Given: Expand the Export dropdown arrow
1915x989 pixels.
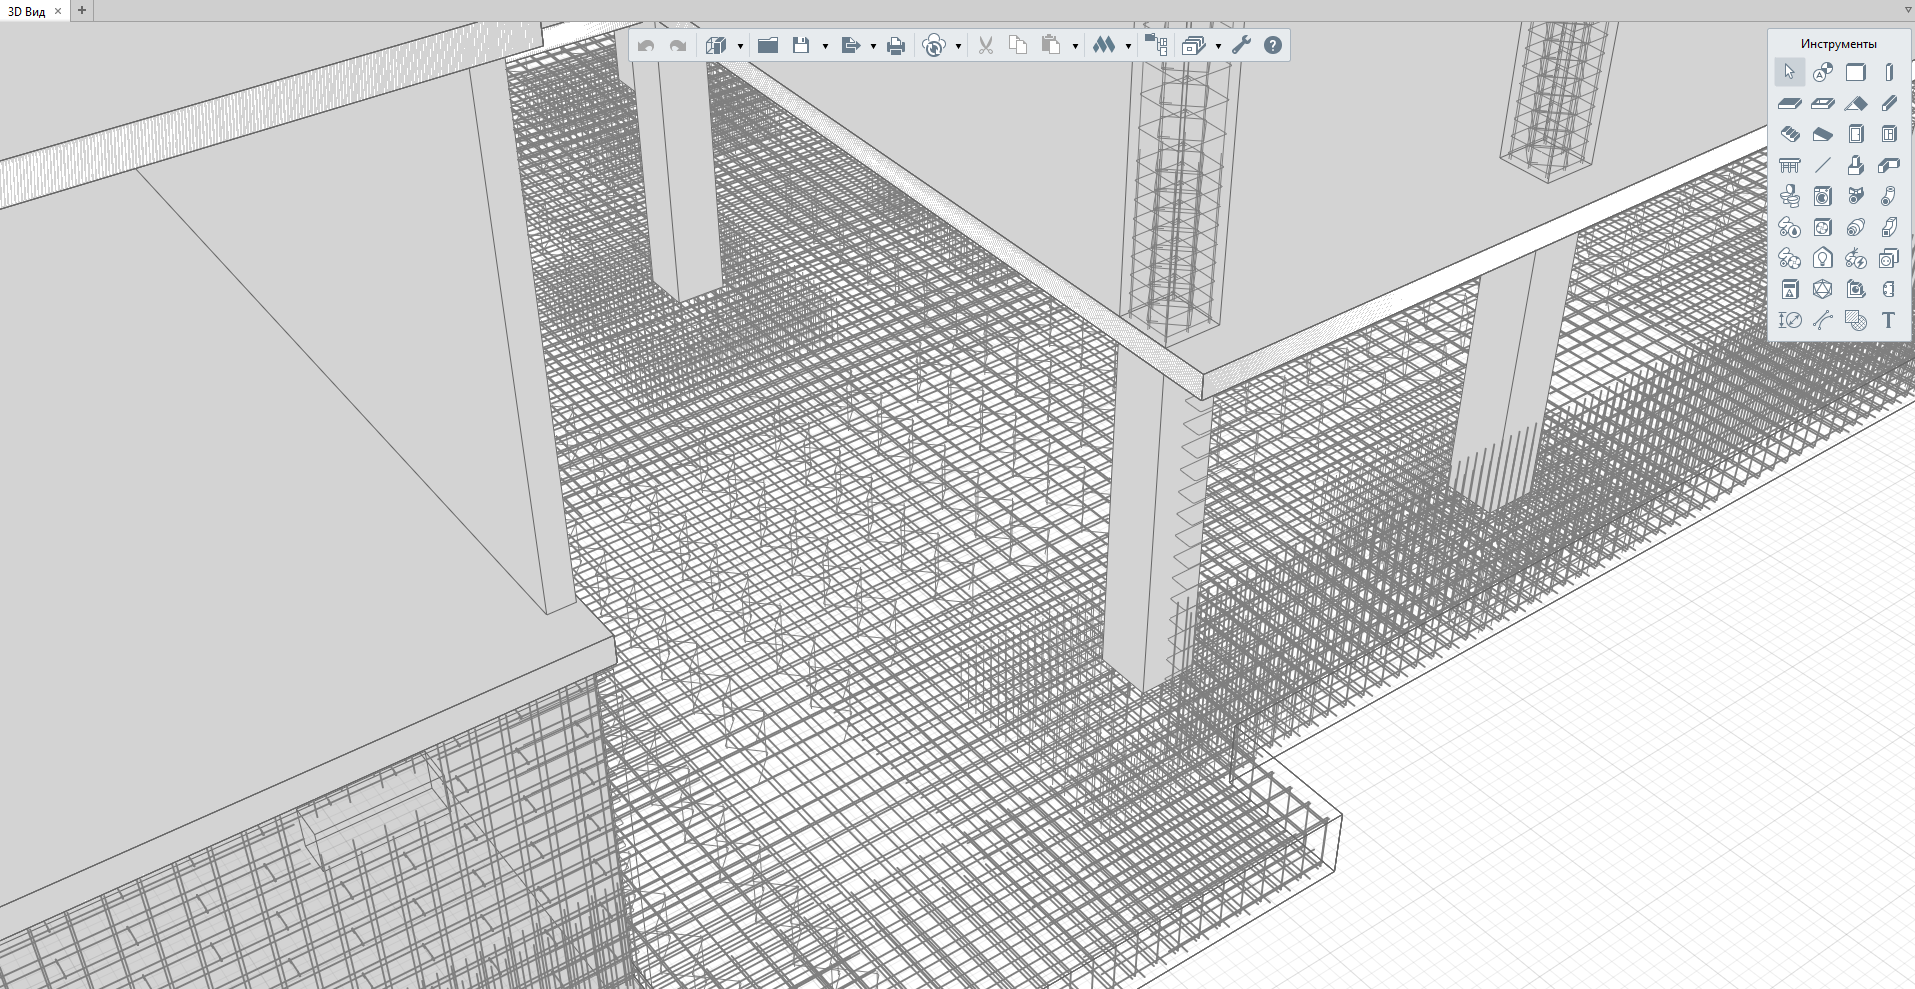Looking at the screenshot, I should (x=873, y=47).
